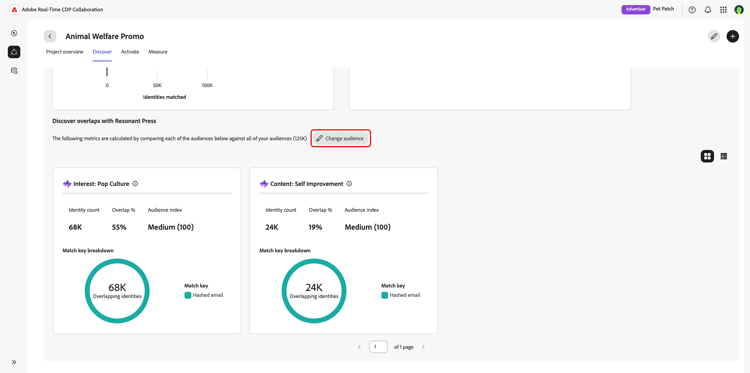Click the audience icon beside Content: Self Improvement
Image resolution: width=750 pixels, height=373 pixels.
click(x=264, y=184)
